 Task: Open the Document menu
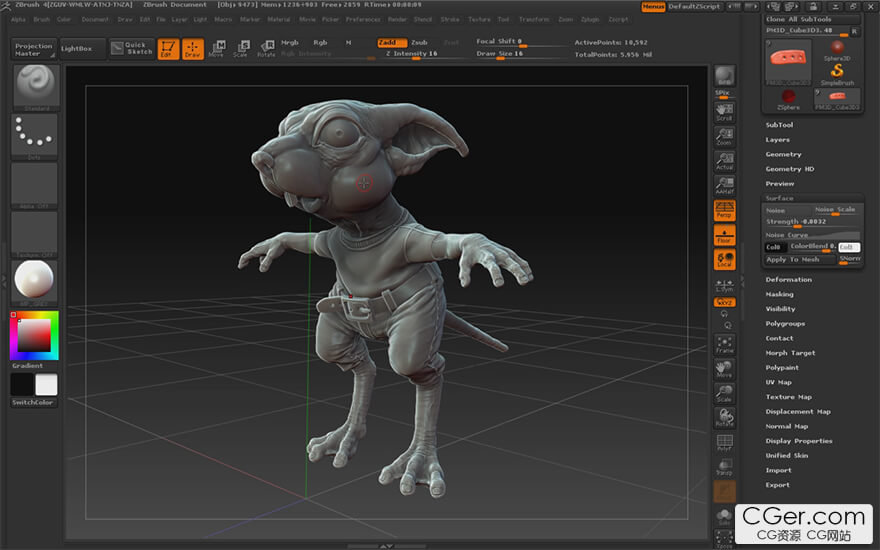95,20
